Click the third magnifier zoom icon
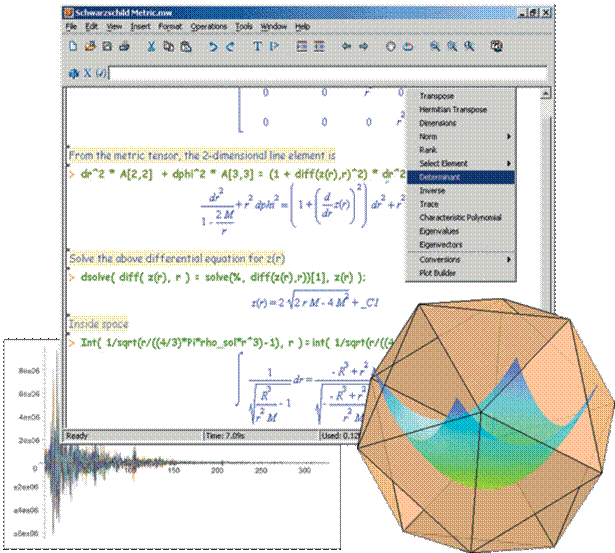The image size is (615, 553). tap(469, 46)
